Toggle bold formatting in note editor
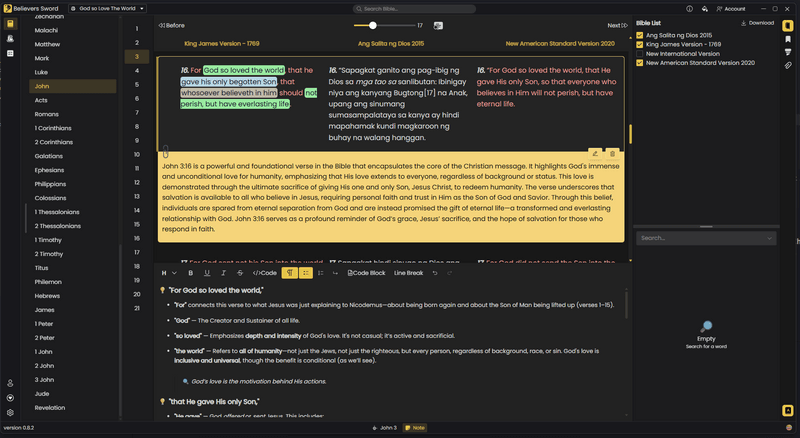Screen dimensions: 800x438 point(190,273)
